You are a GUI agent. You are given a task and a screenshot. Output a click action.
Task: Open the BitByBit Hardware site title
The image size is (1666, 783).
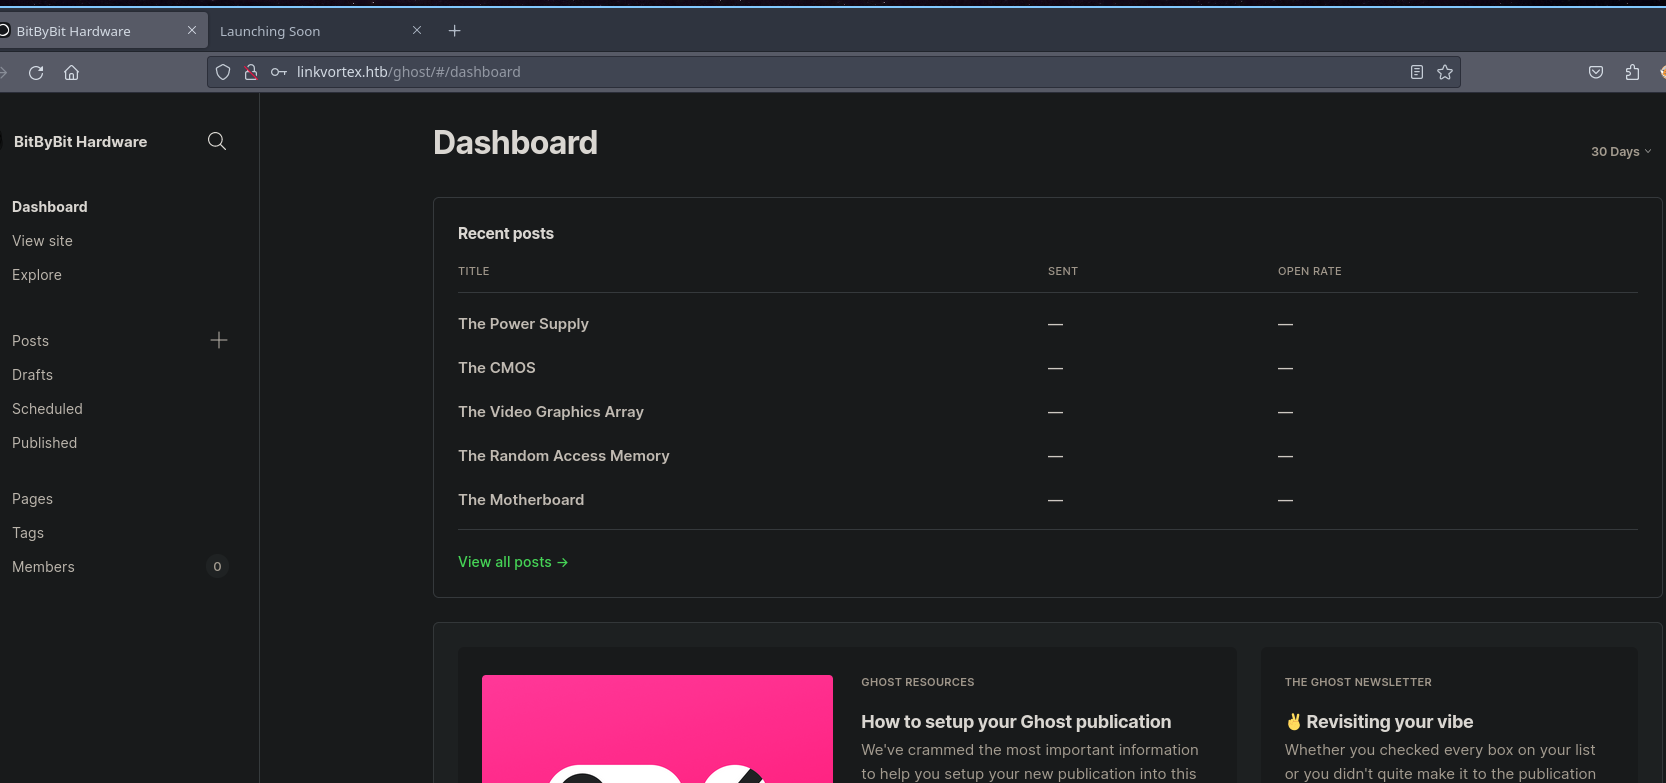80,142
